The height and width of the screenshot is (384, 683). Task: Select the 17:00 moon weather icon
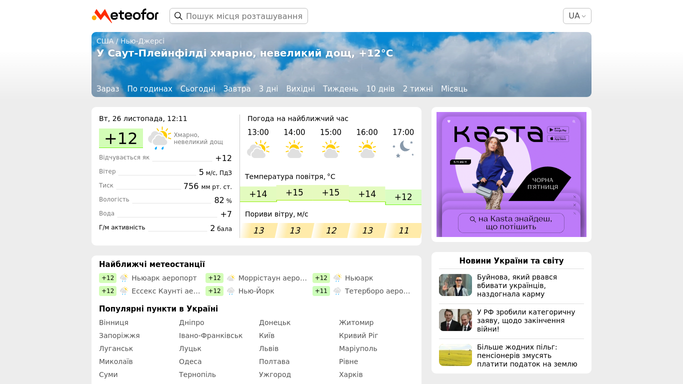coord(403,149)
